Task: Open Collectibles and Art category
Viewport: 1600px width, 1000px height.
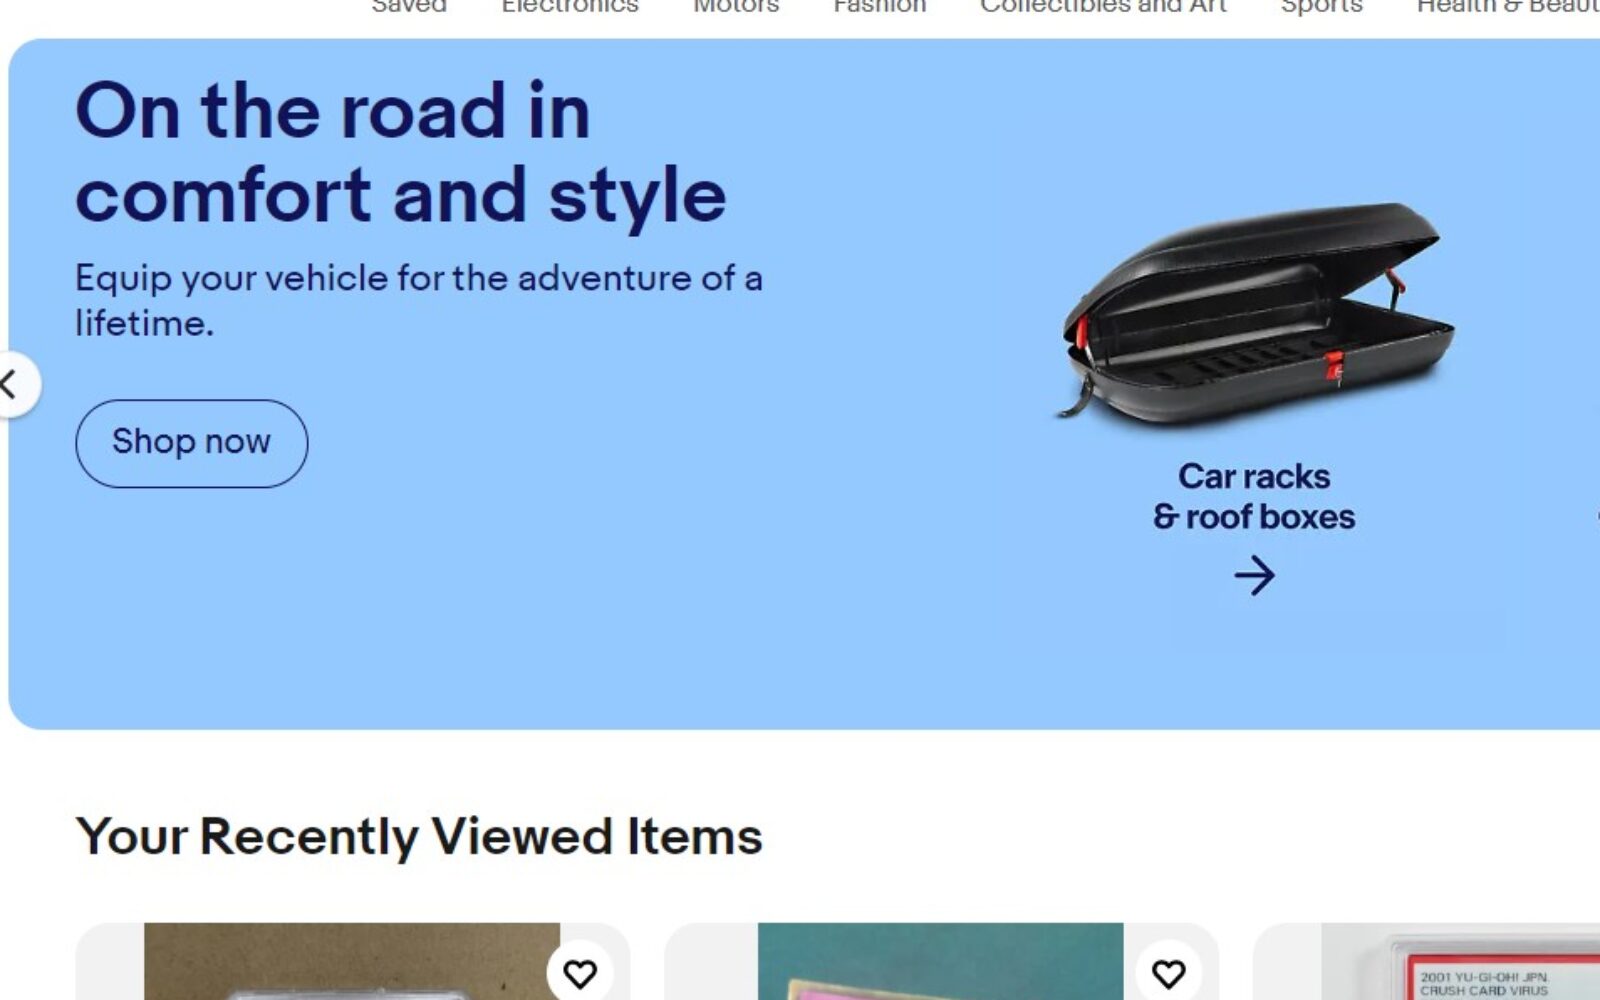Action: point(1103,6)
